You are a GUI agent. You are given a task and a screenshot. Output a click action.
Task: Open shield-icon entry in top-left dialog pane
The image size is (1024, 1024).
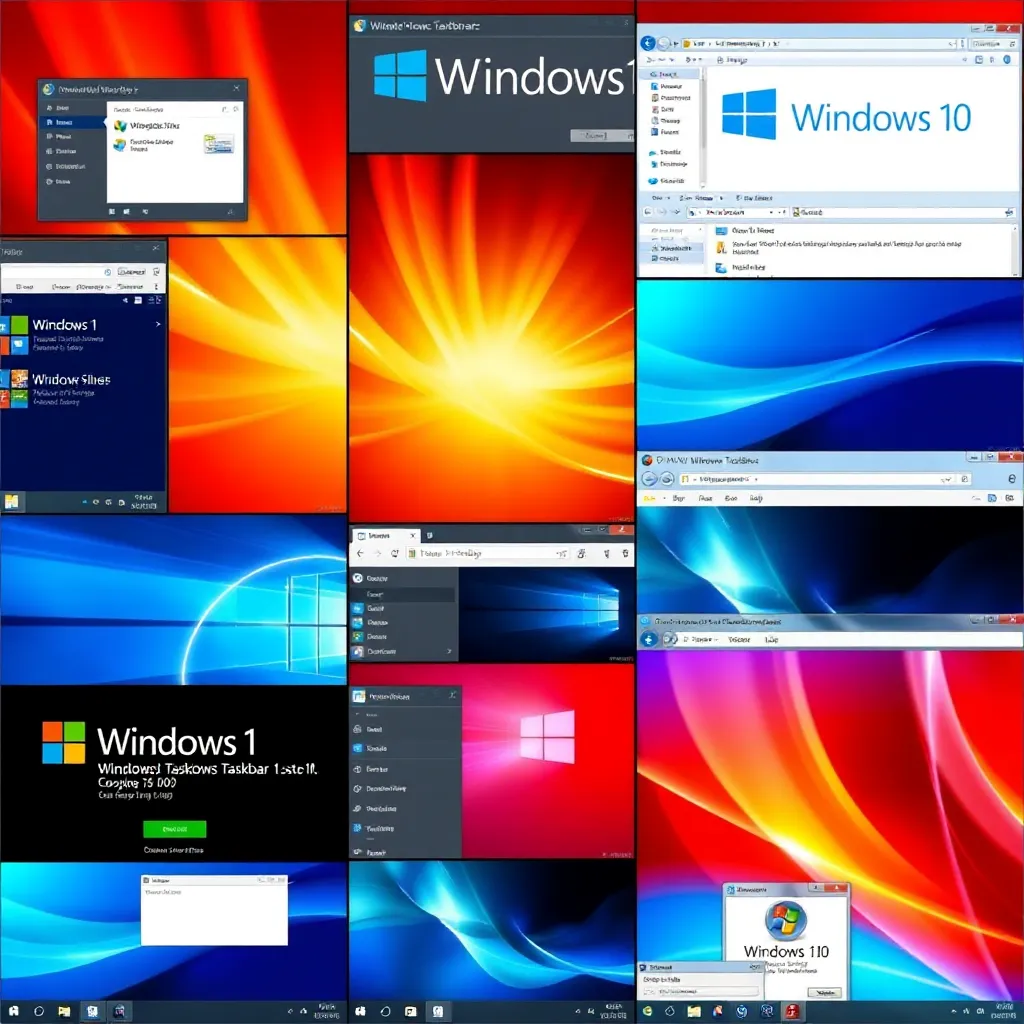point(148,125)
